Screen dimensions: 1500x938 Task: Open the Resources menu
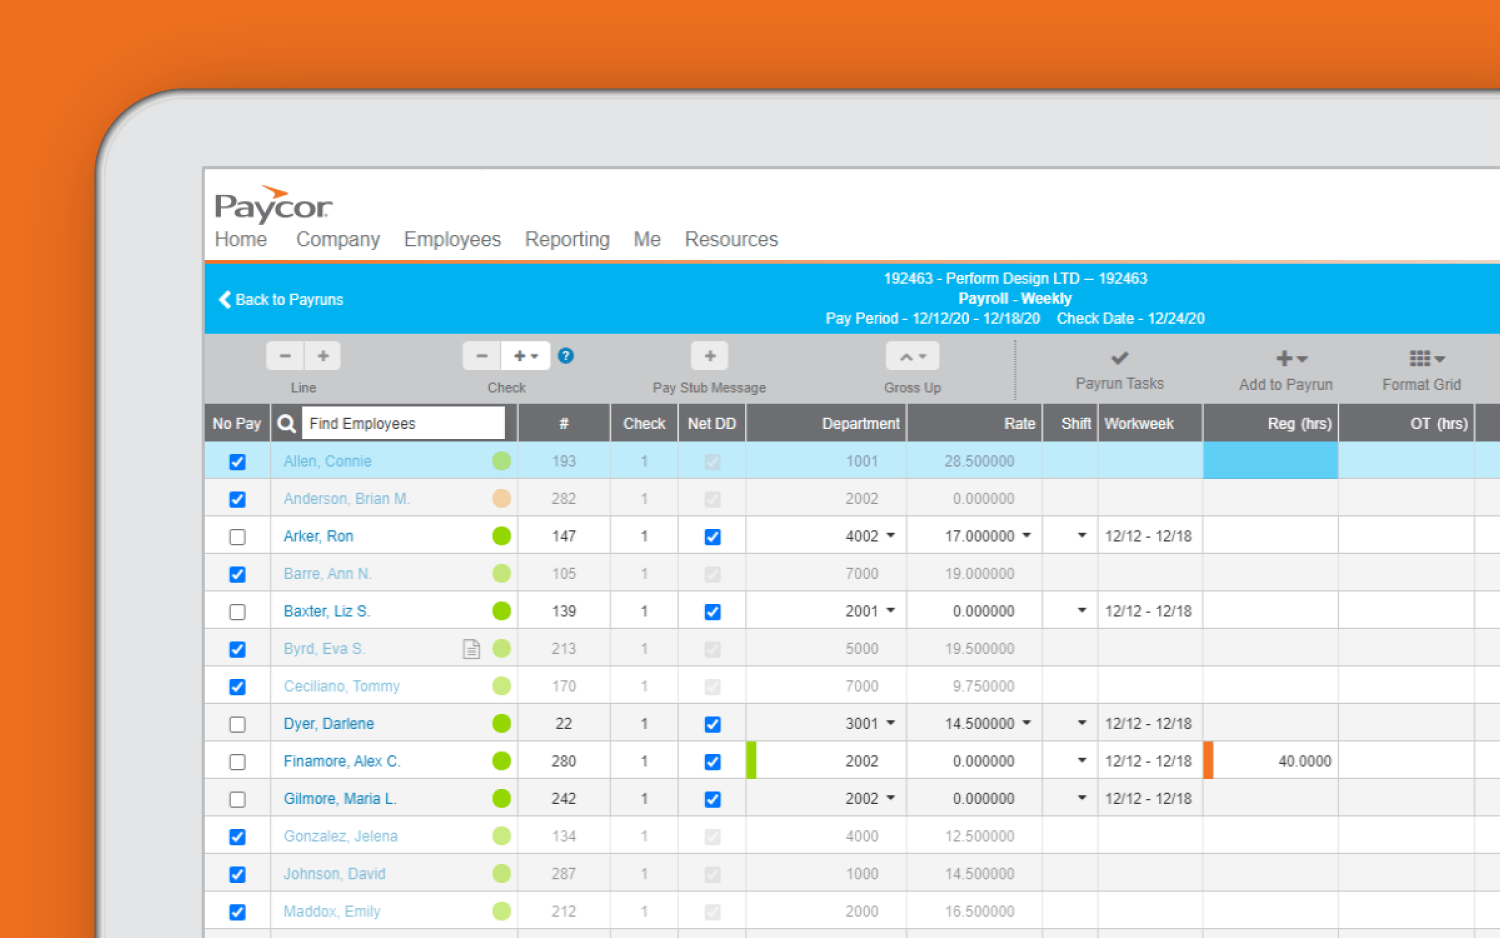(x=731, y=239)
